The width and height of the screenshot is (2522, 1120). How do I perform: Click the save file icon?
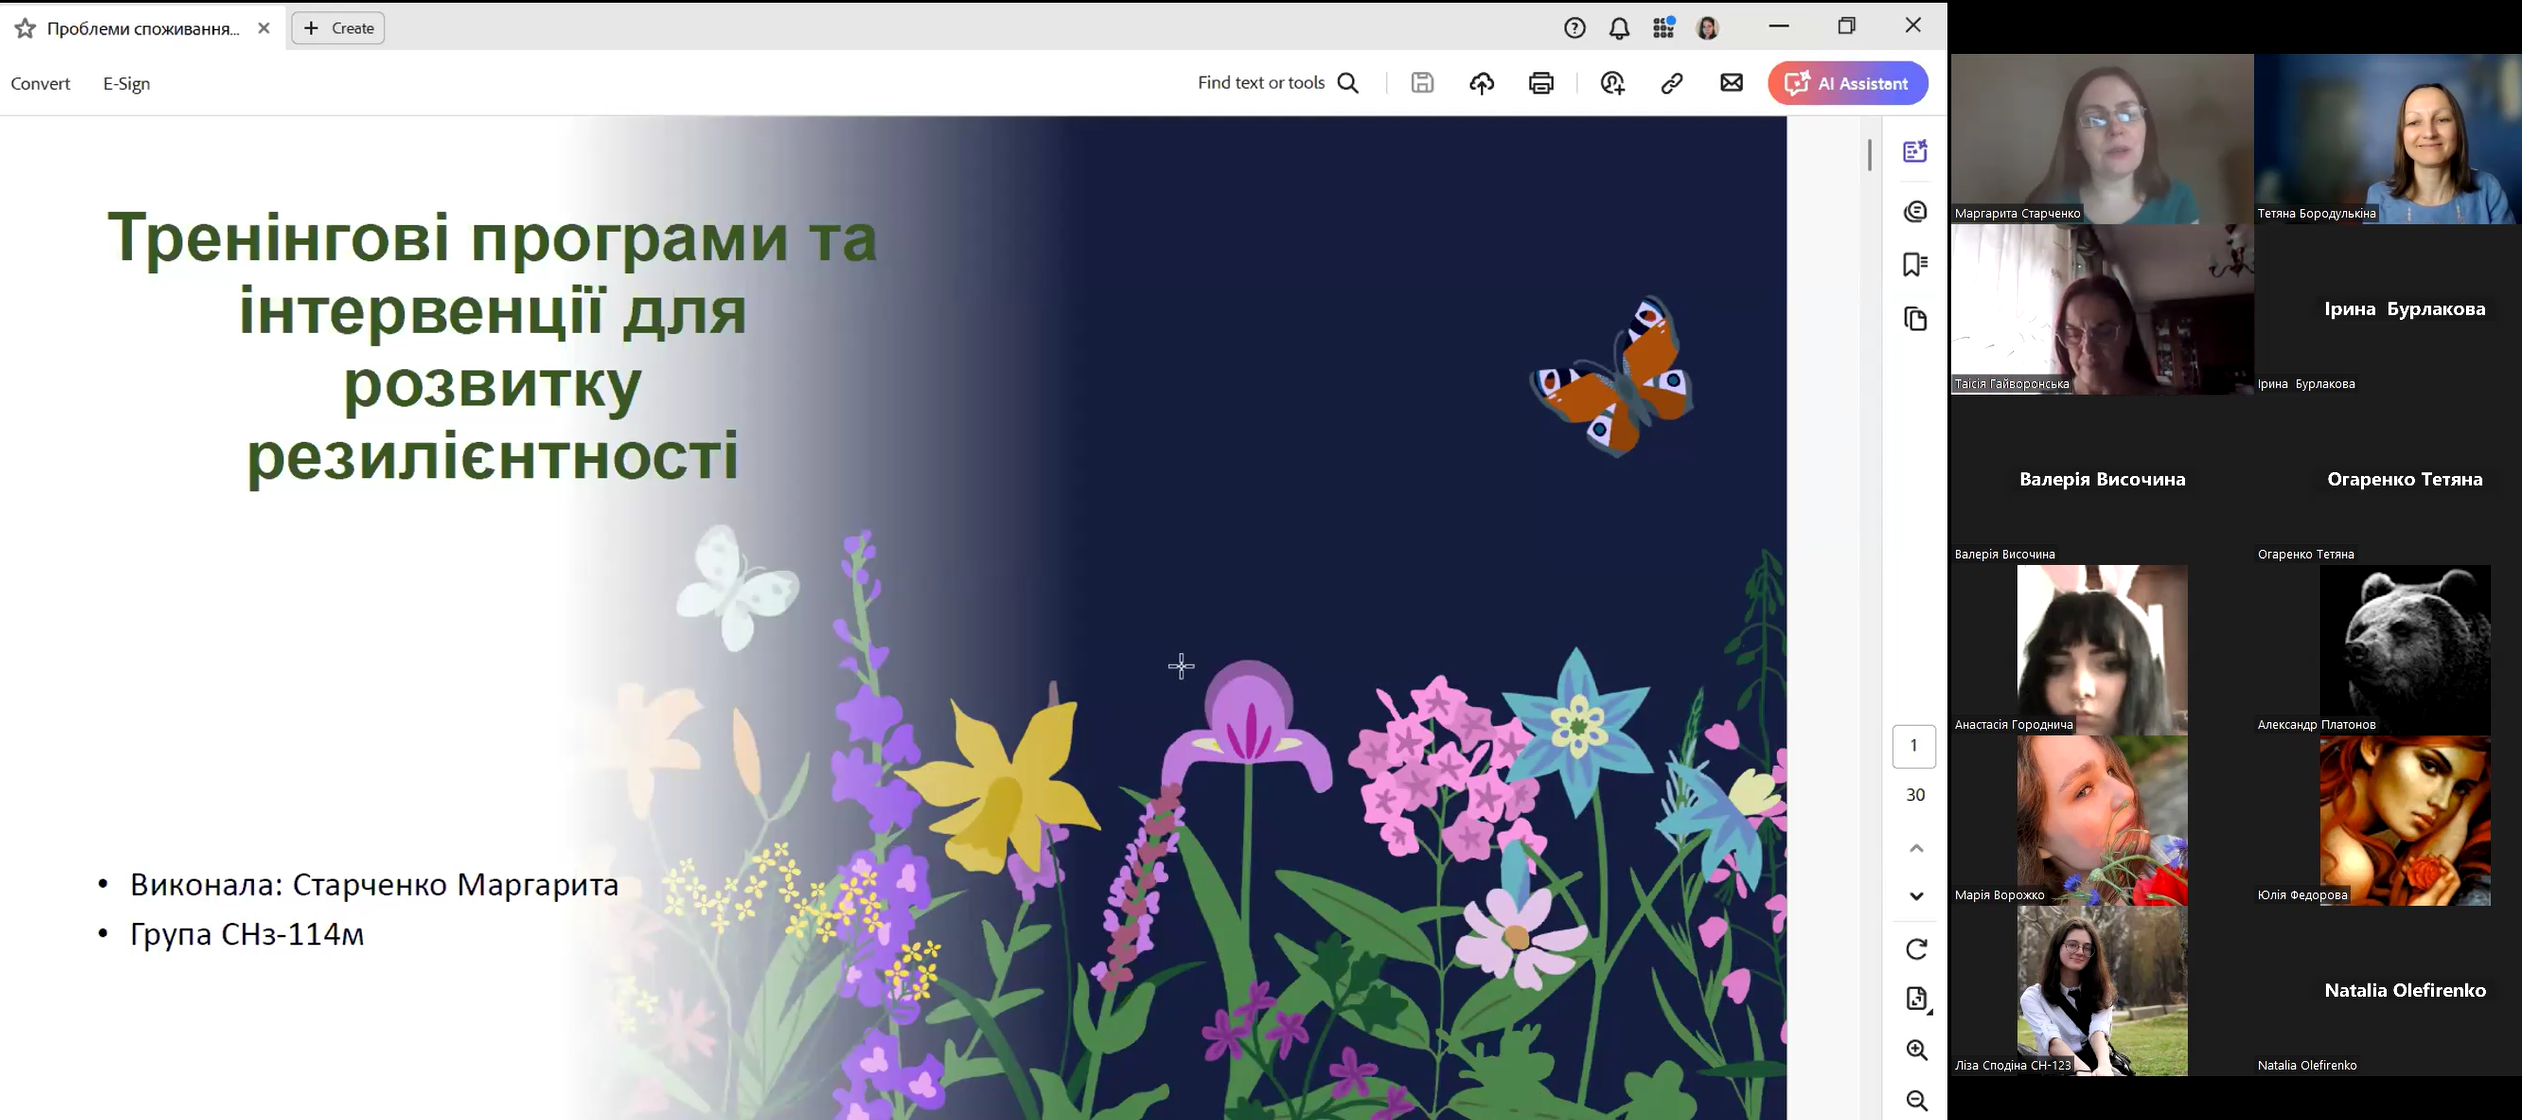coord(1422,83)
